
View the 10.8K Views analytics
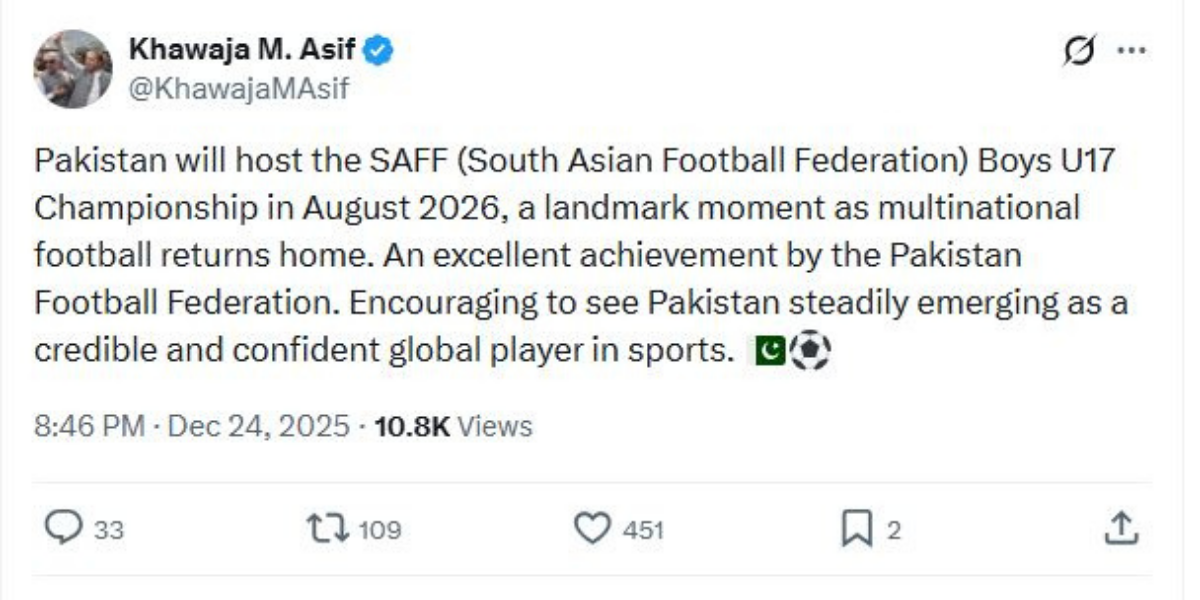click(x=452, y=427)
